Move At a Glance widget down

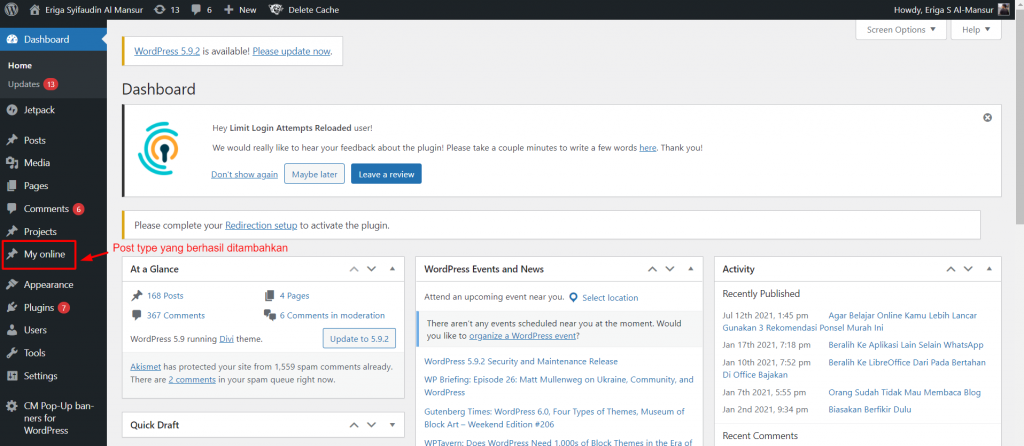click(372, 269)
